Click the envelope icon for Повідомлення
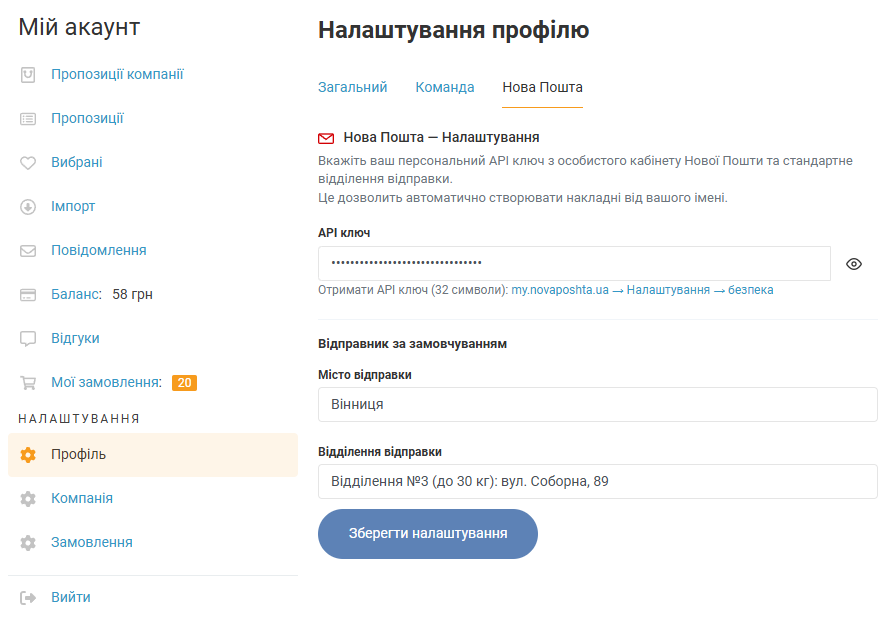The width and height of the screenshot is (894, 618). (x=28, y=251)
